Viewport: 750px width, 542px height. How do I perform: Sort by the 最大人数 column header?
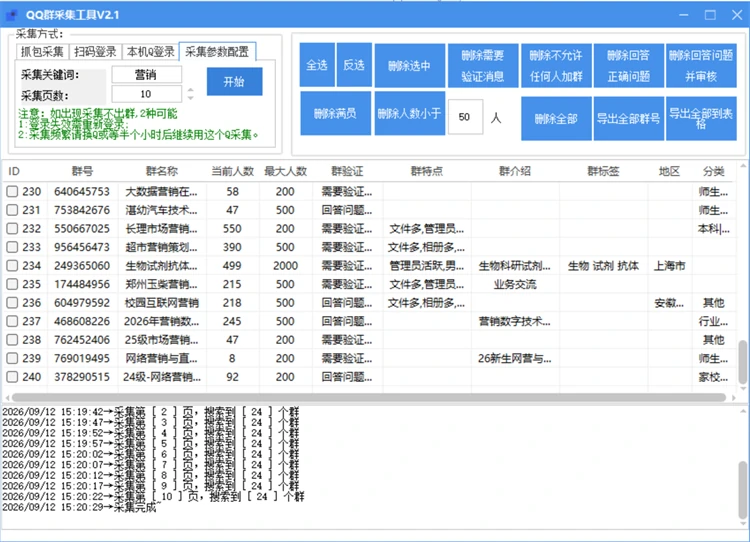point(286,171)
